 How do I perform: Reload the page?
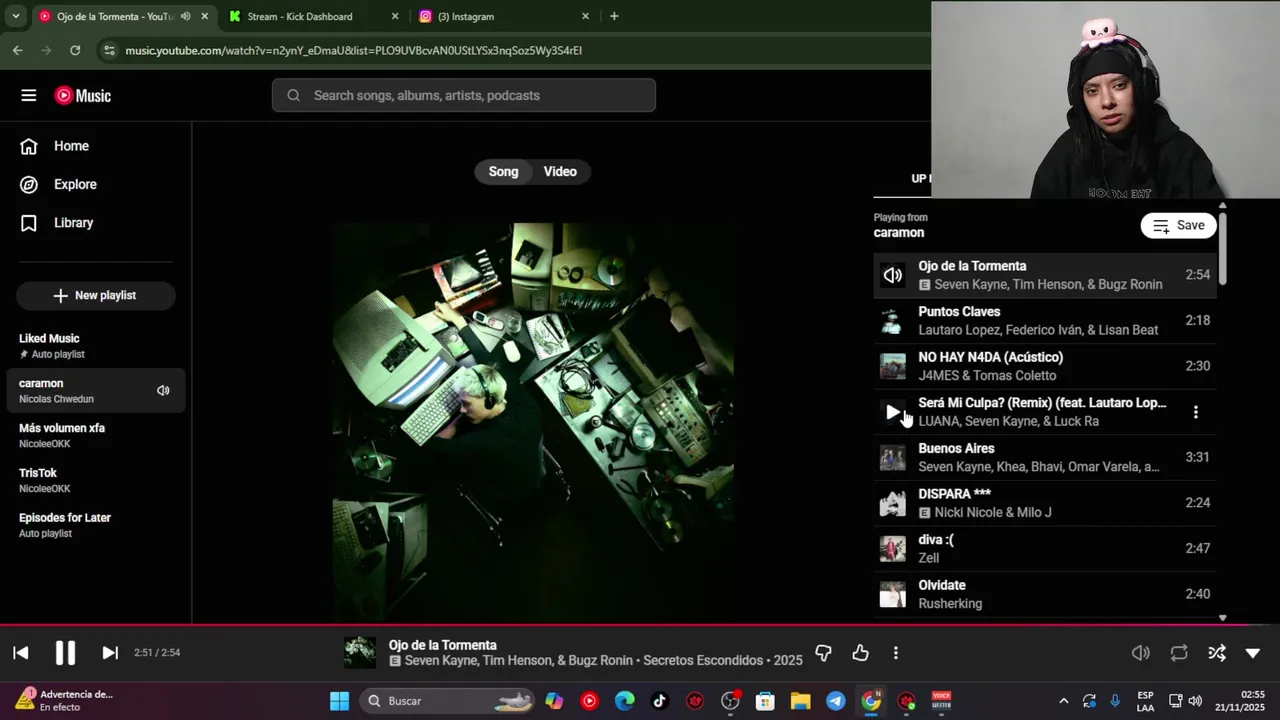pos(75,50)
